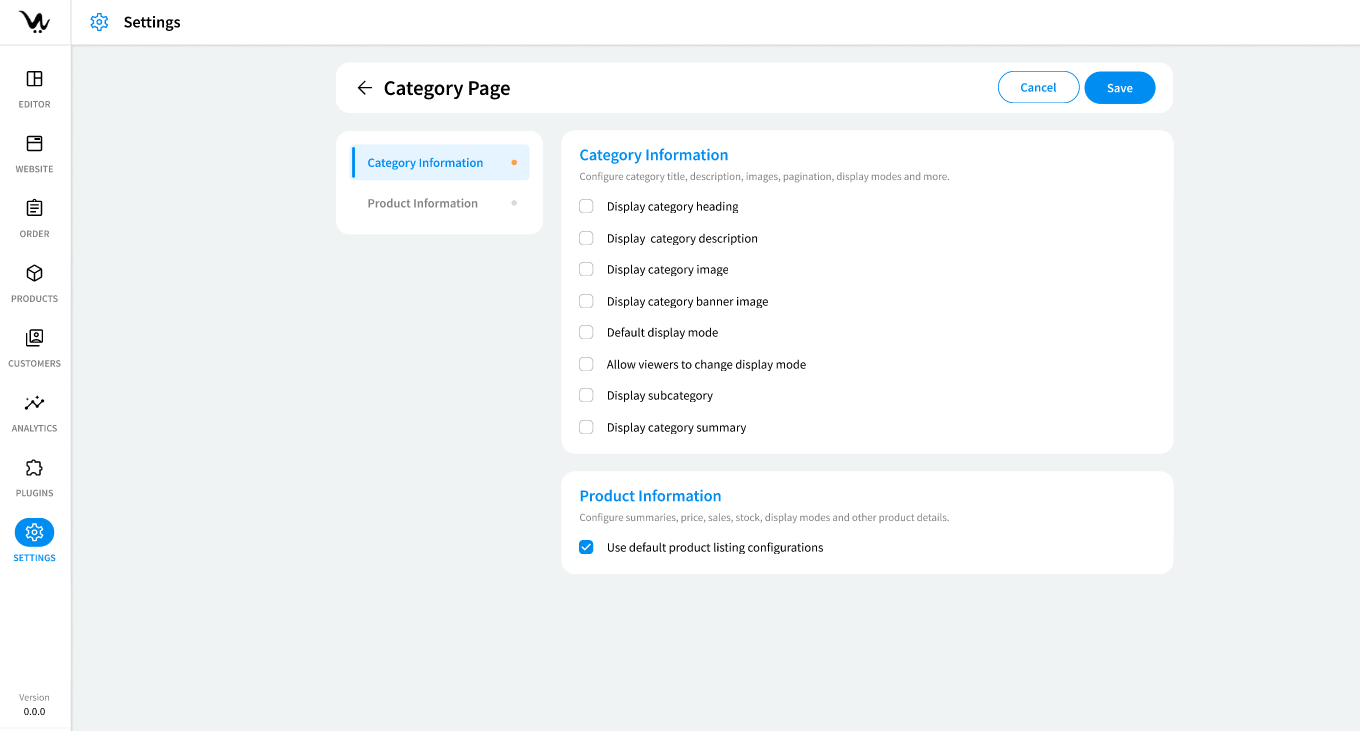Screen dimensions: 1360x731
Task: Go to the Website section icon
Action: [34, 144]
